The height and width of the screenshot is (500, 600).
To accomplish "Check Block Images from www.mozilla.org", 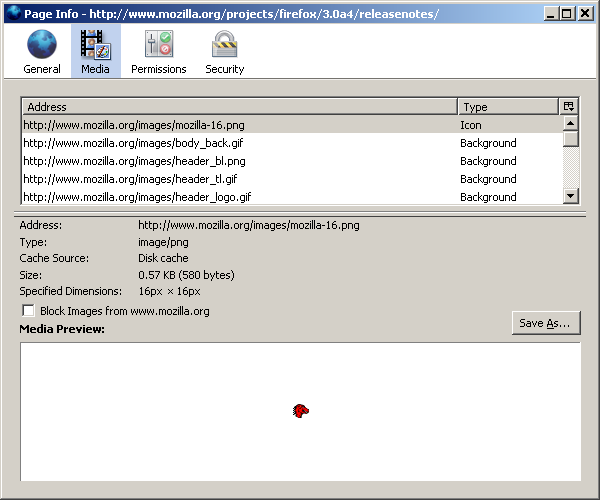I will point(28,311).
